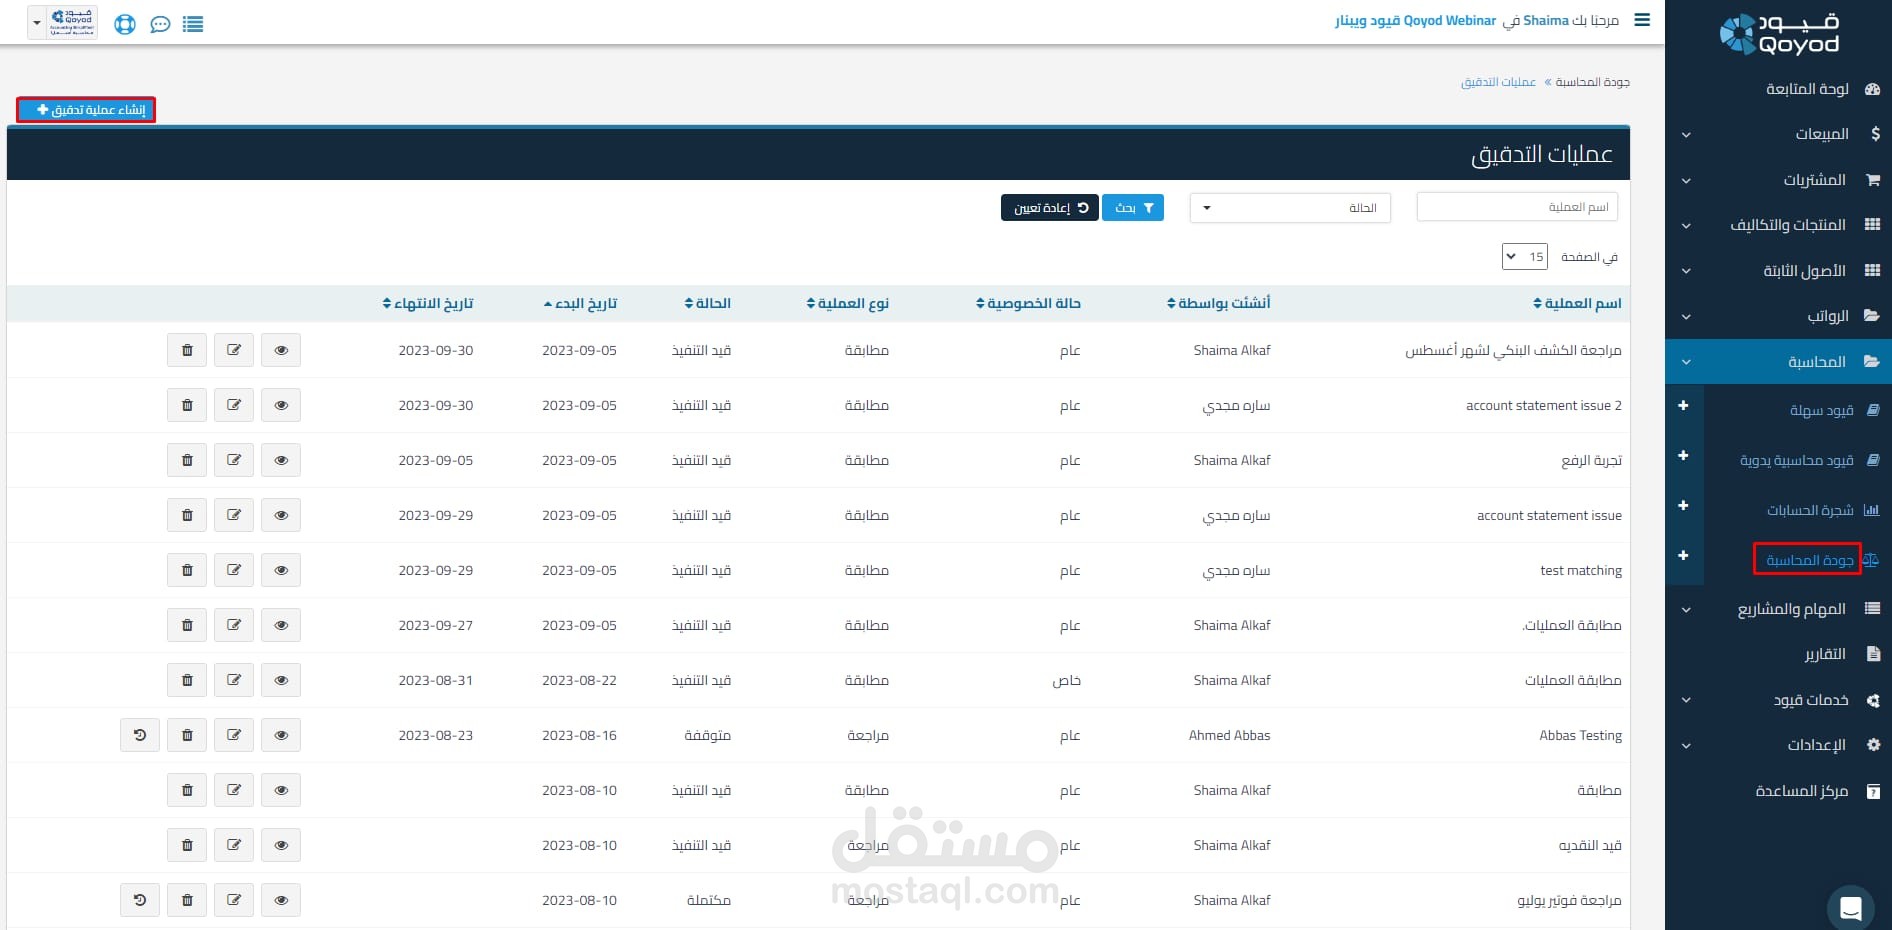Edit the 'account statement issue' row
Image resolution: width=1892 pixels, height=930 pixels.
tap(234, 515)
